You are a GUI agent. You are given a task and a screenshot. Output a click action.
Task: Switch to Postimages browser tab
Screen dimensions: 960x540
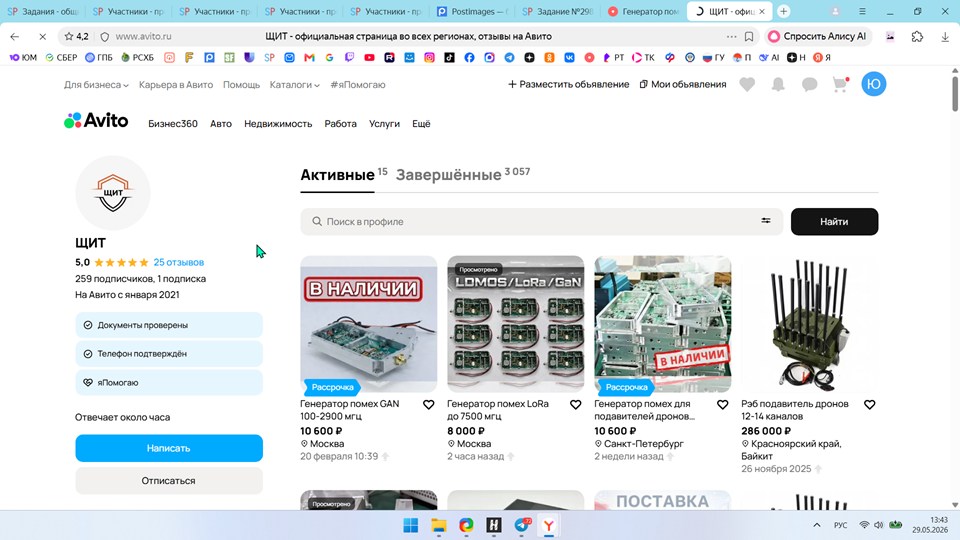point(472,12)
